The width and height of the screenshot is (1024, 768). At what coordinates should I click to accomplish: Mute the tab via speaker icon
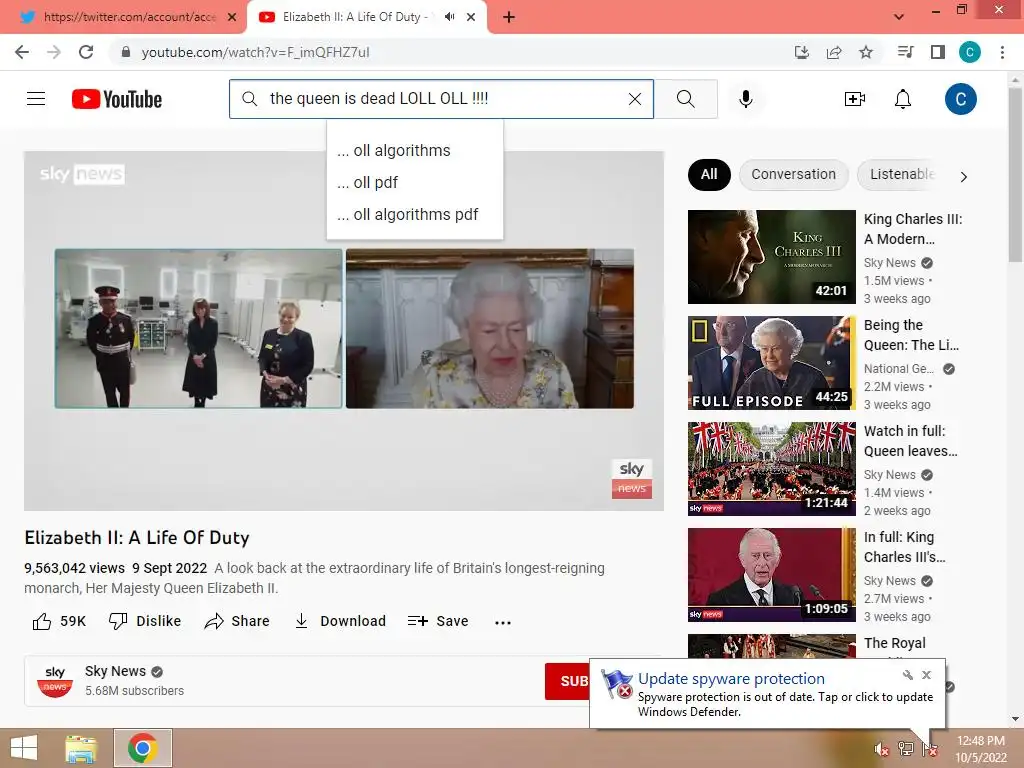click(449, 17)
